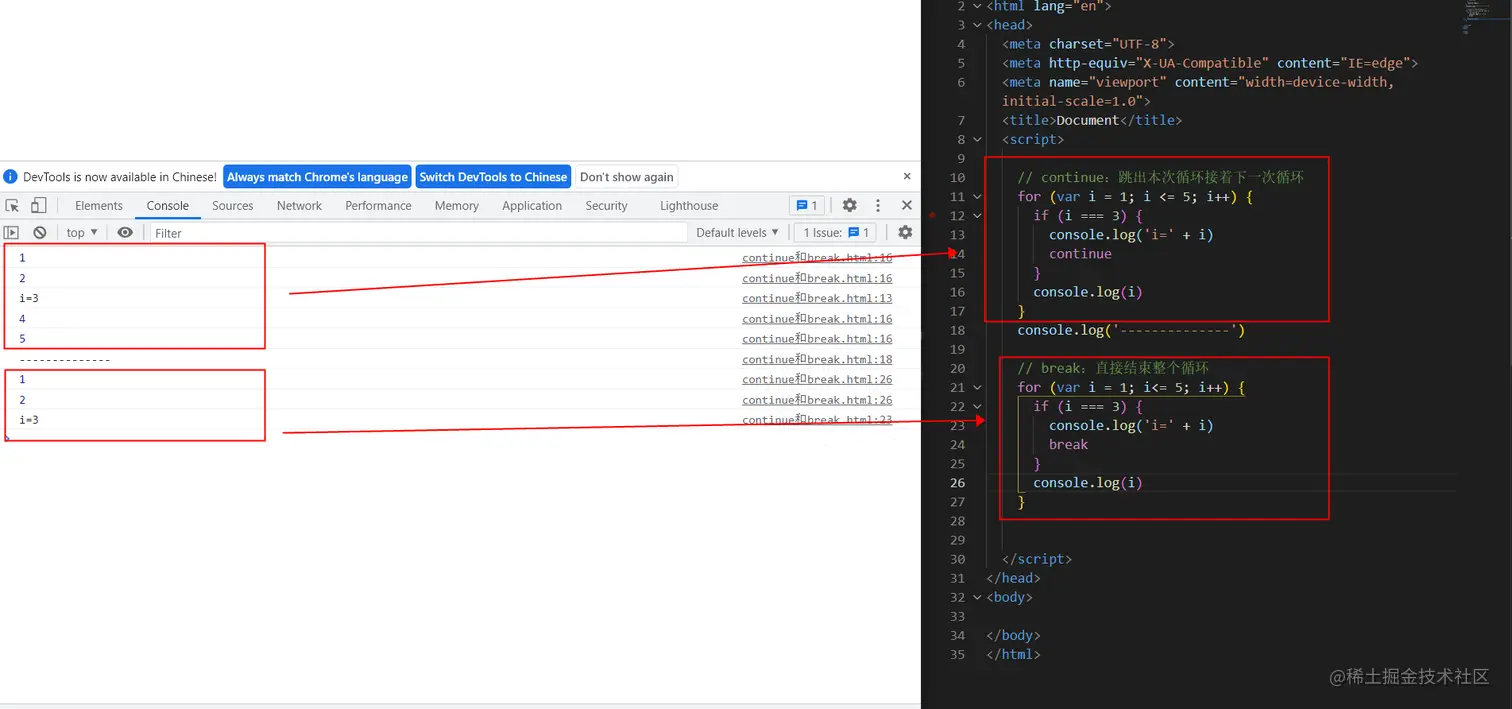Go to the Network tab
The width and height of the screenshot is (1512, 709).
pos(300,205)
